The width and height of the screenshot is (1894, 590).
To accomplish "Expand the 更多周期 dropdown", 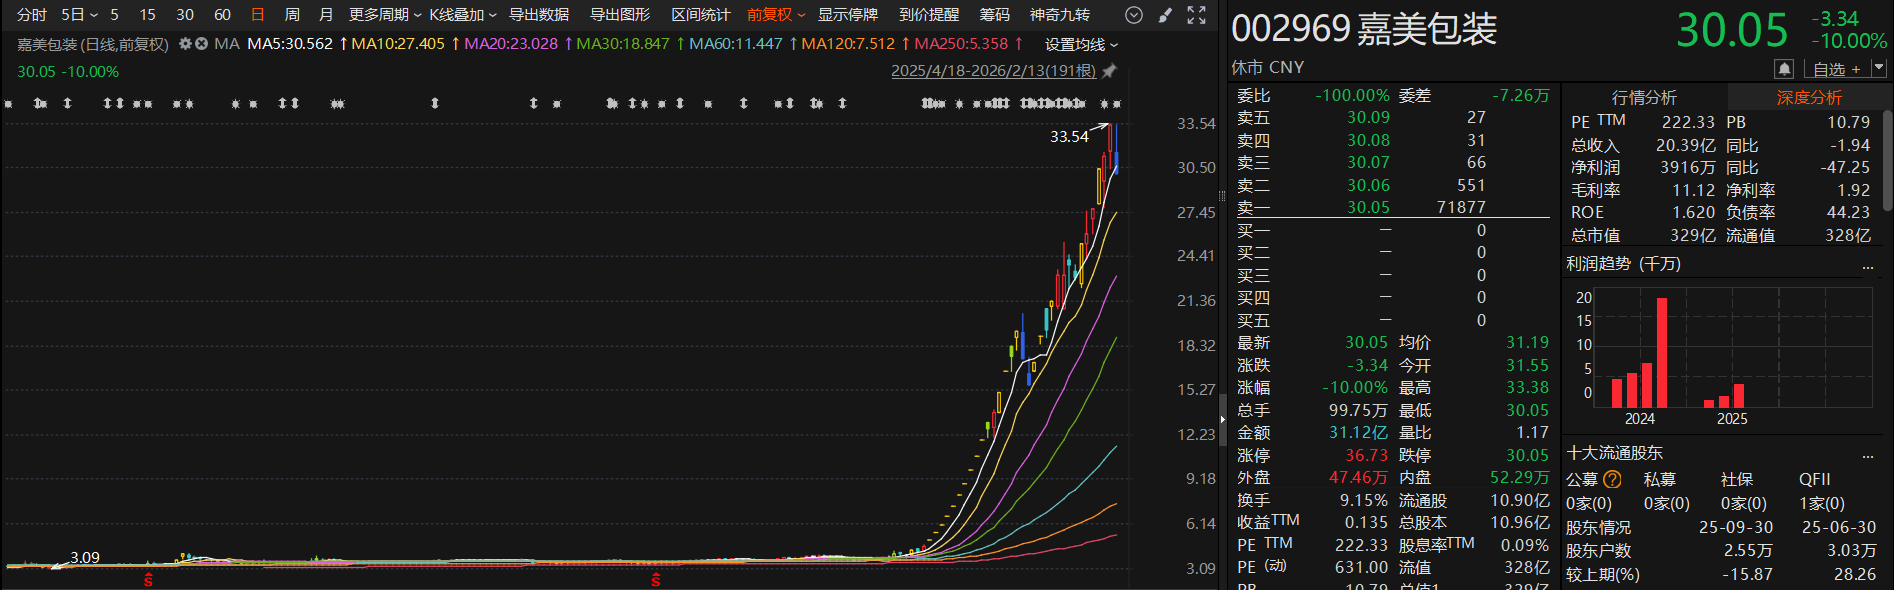I will [384, 15].
